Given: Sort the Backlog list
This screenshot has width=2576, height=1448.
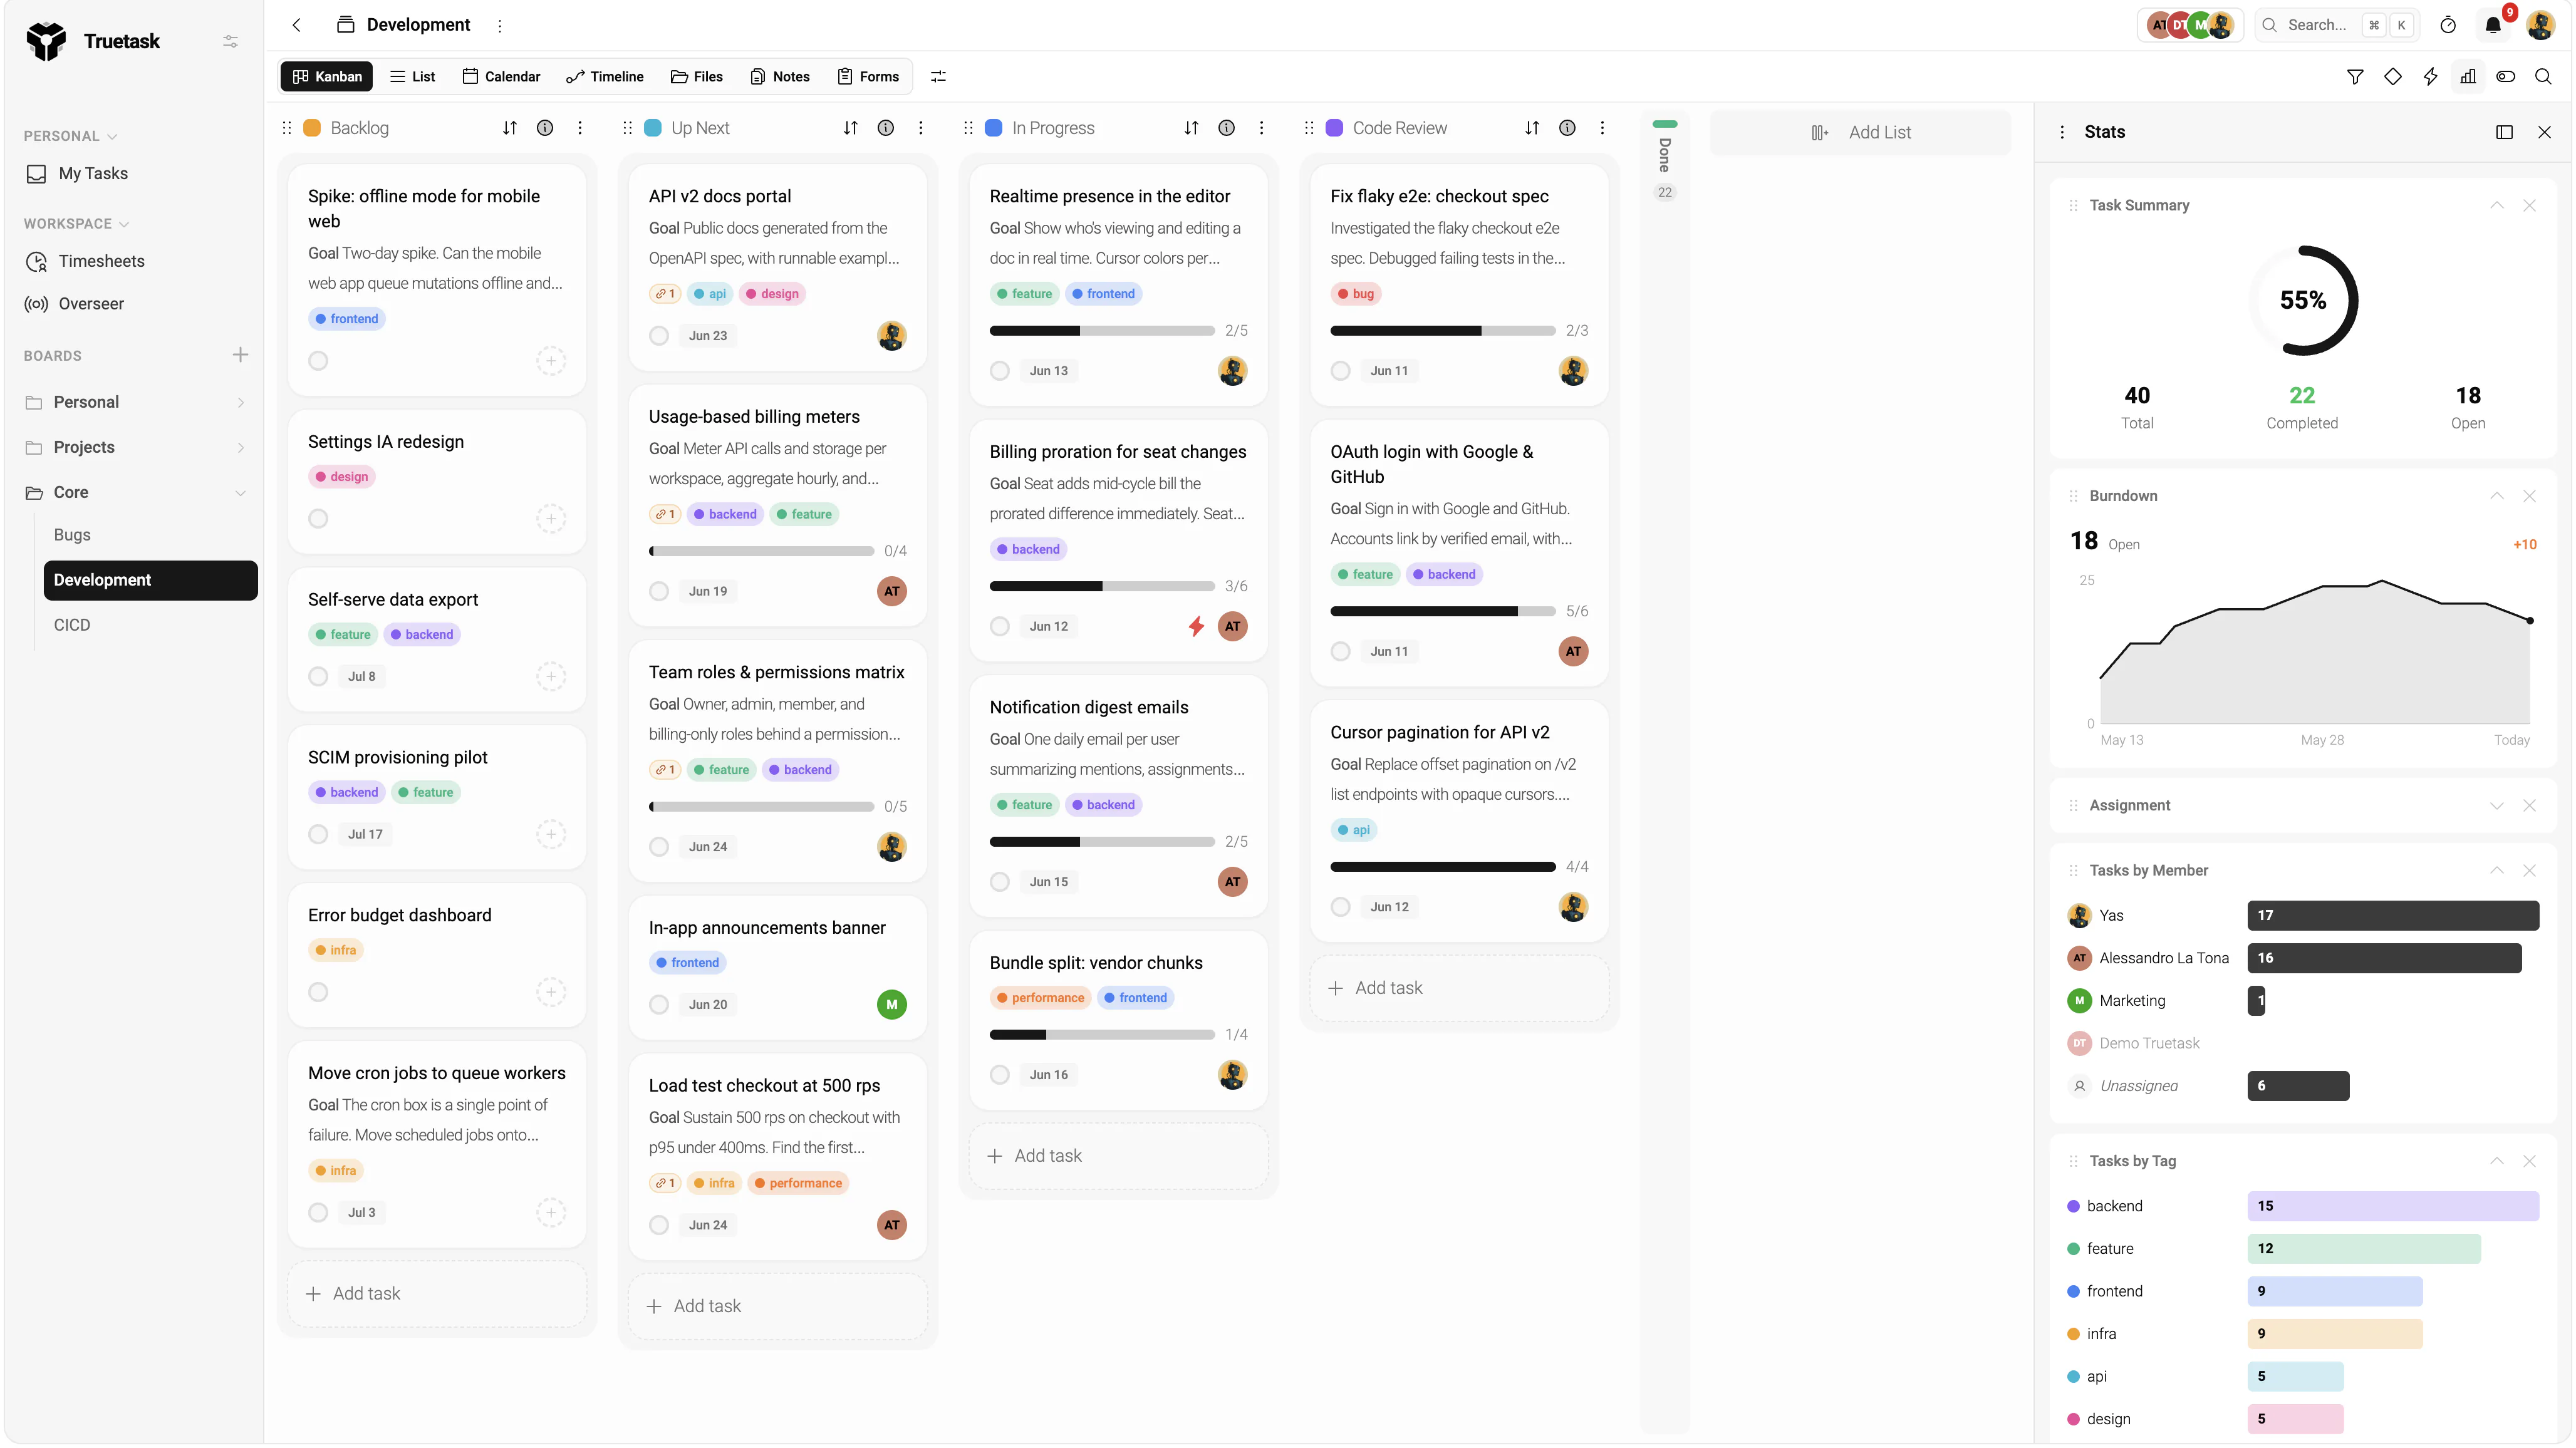Looking at the screenshot, I should [510, 128].
